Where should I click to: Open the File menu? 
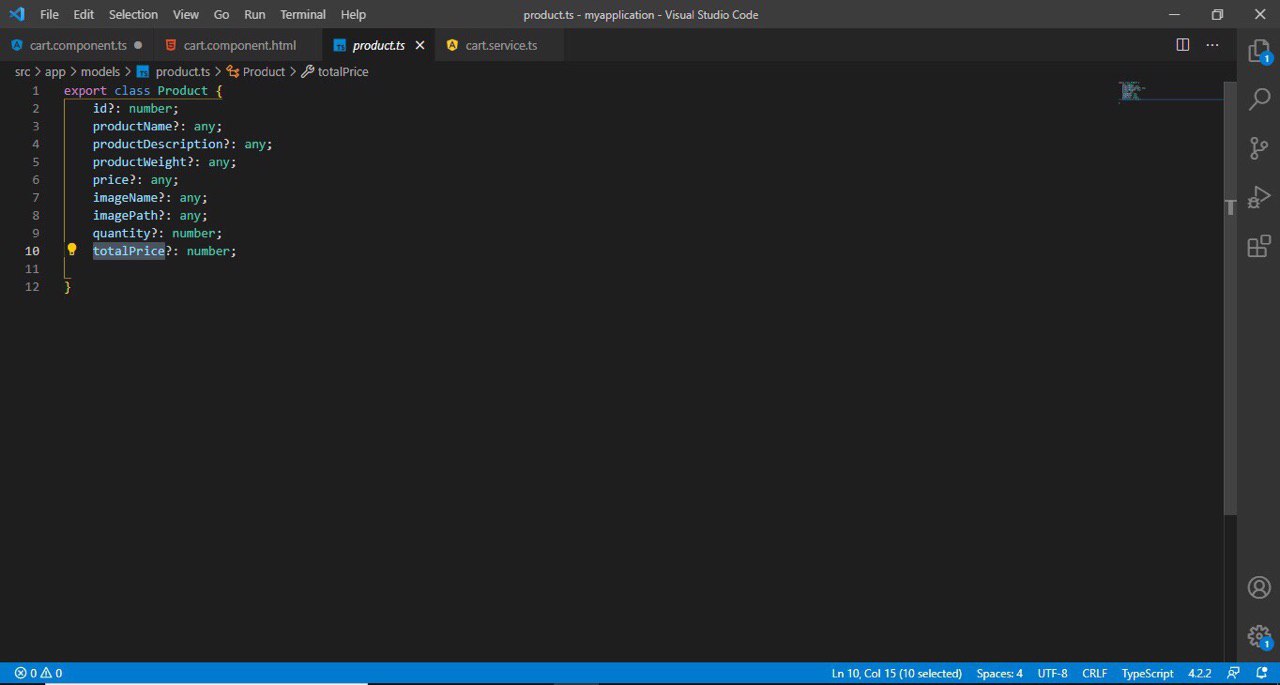coord(49,14)
